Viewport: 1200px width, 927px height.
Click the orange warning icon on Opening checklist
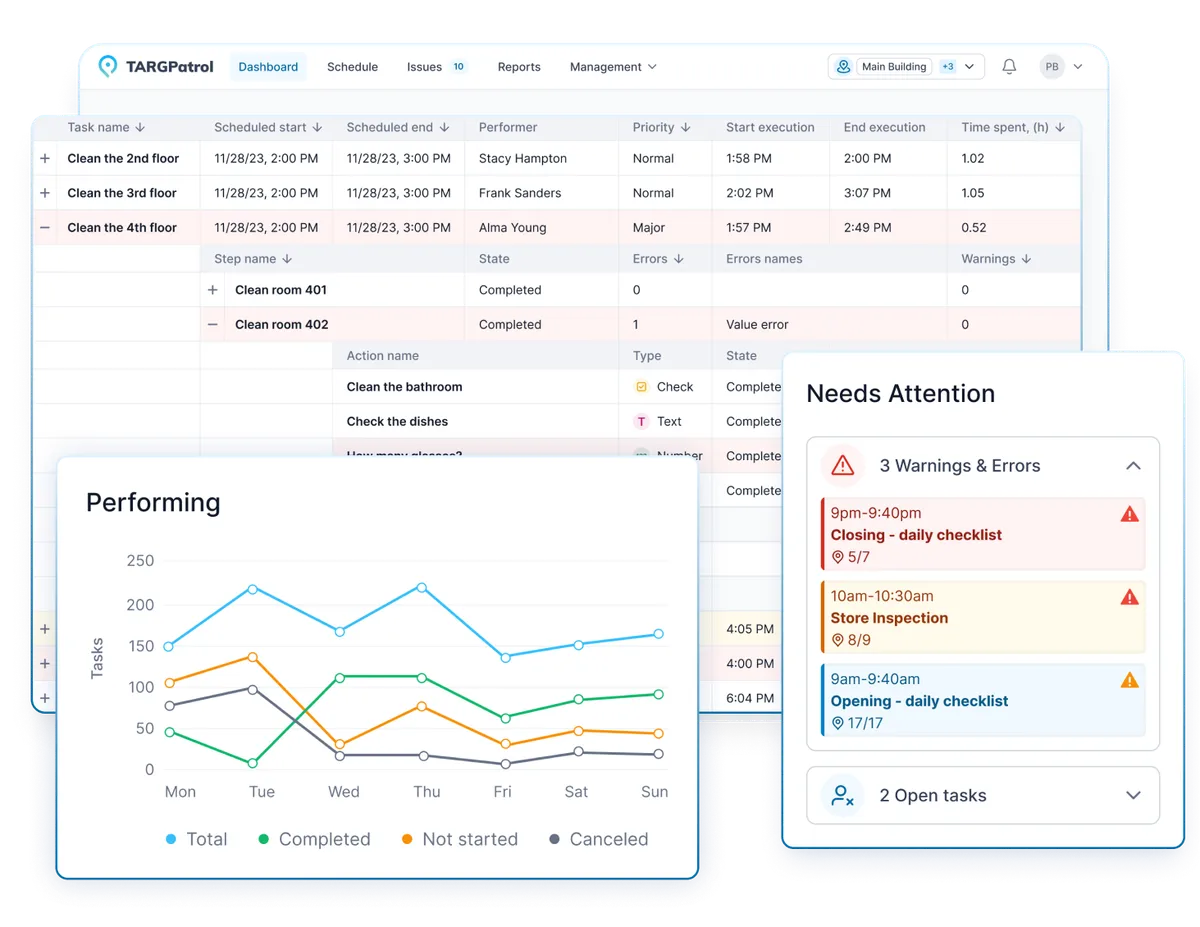tap(1129, 680)
